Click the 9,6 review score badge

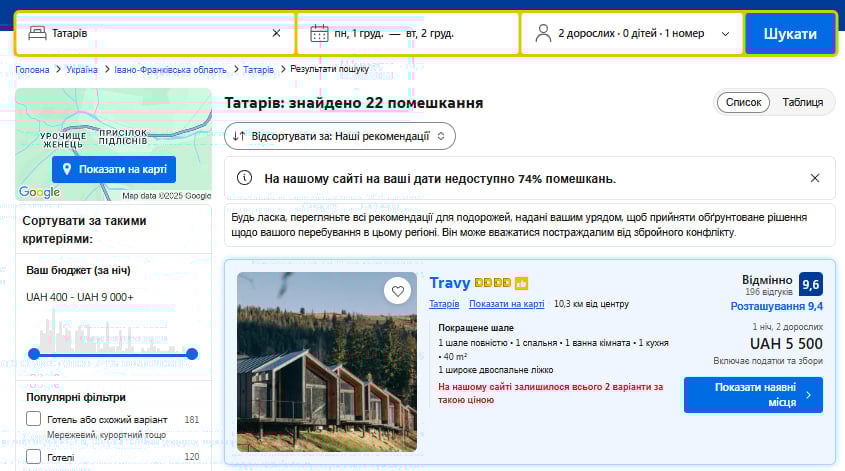coord(811,285)
